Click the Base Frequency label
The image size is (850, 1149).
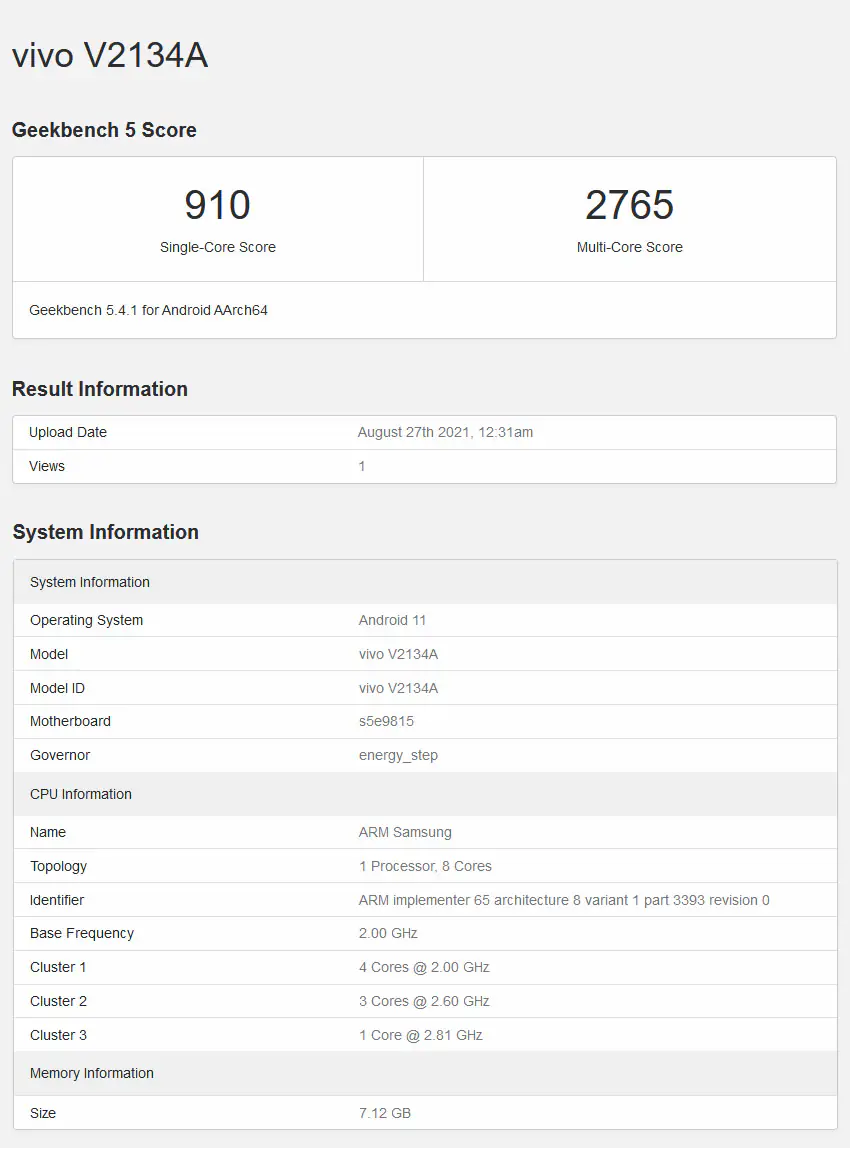tap(82, 933)
